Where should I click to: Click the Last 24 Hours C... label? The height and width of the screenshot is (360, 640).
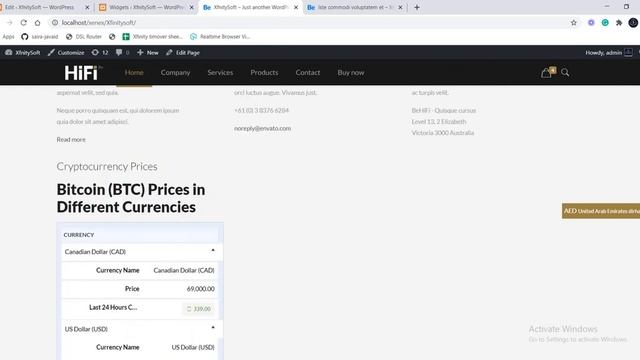point(113,307)
